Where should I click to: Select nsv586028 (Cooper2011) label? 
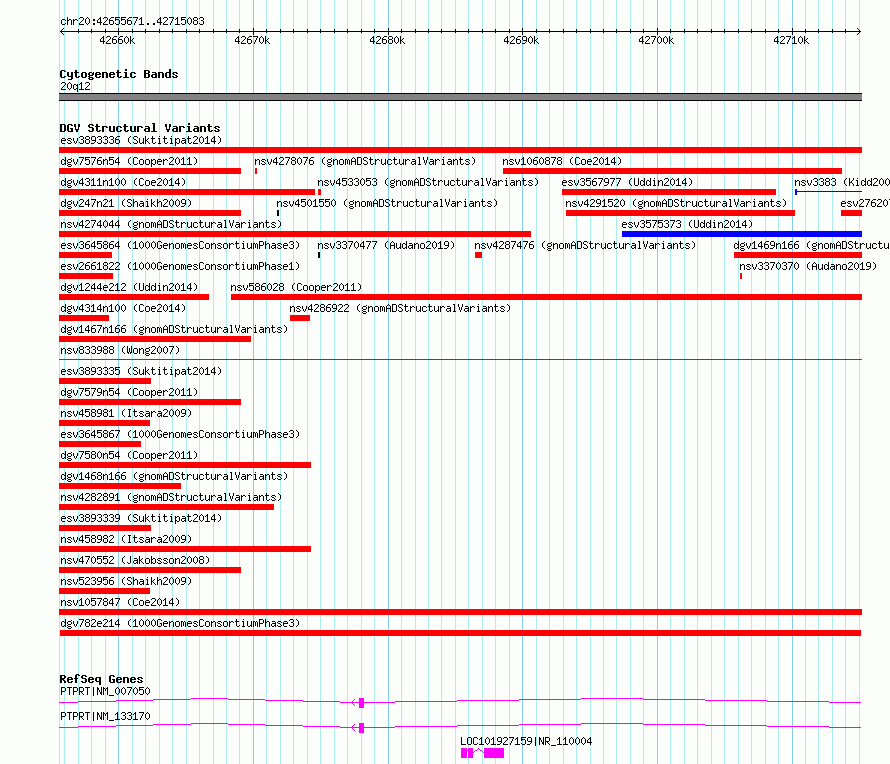pyautogui.click(x=296, y=287)
